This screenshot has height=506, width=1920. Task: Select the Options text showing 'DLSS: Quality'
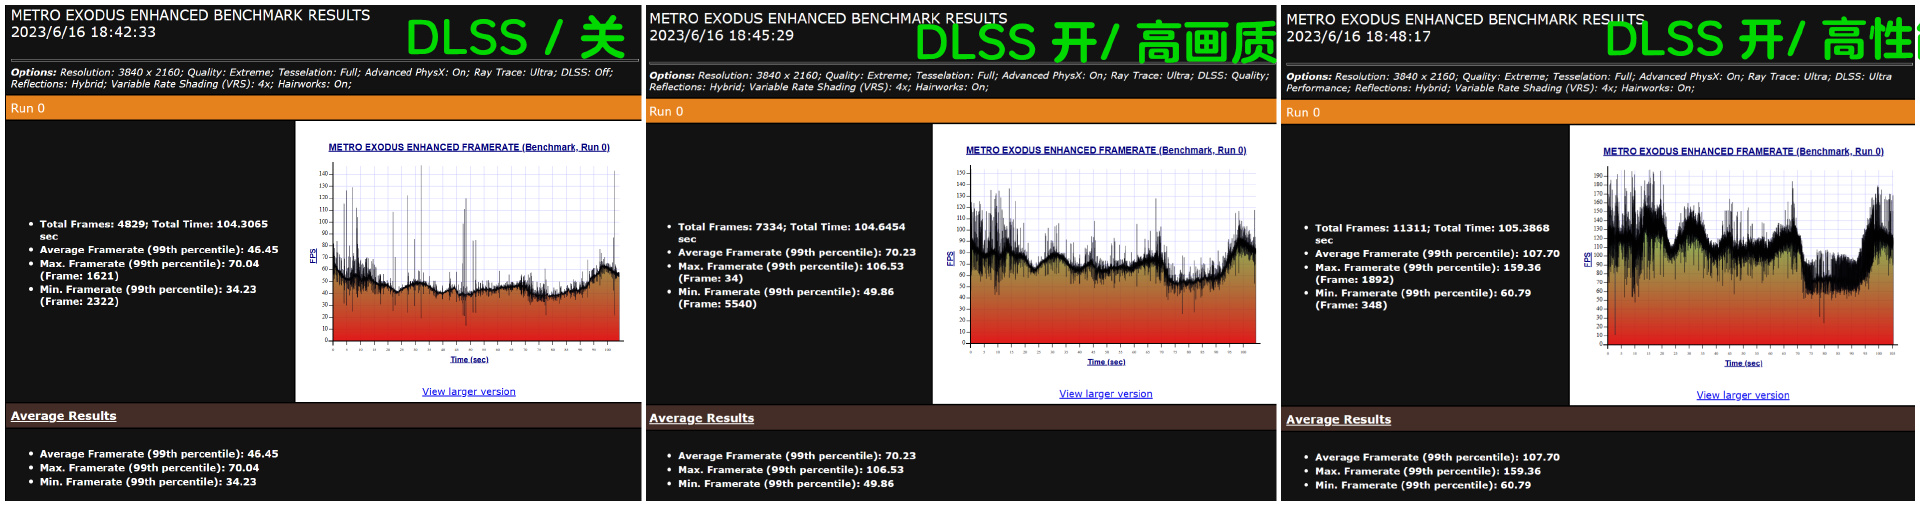click(959, 81)
